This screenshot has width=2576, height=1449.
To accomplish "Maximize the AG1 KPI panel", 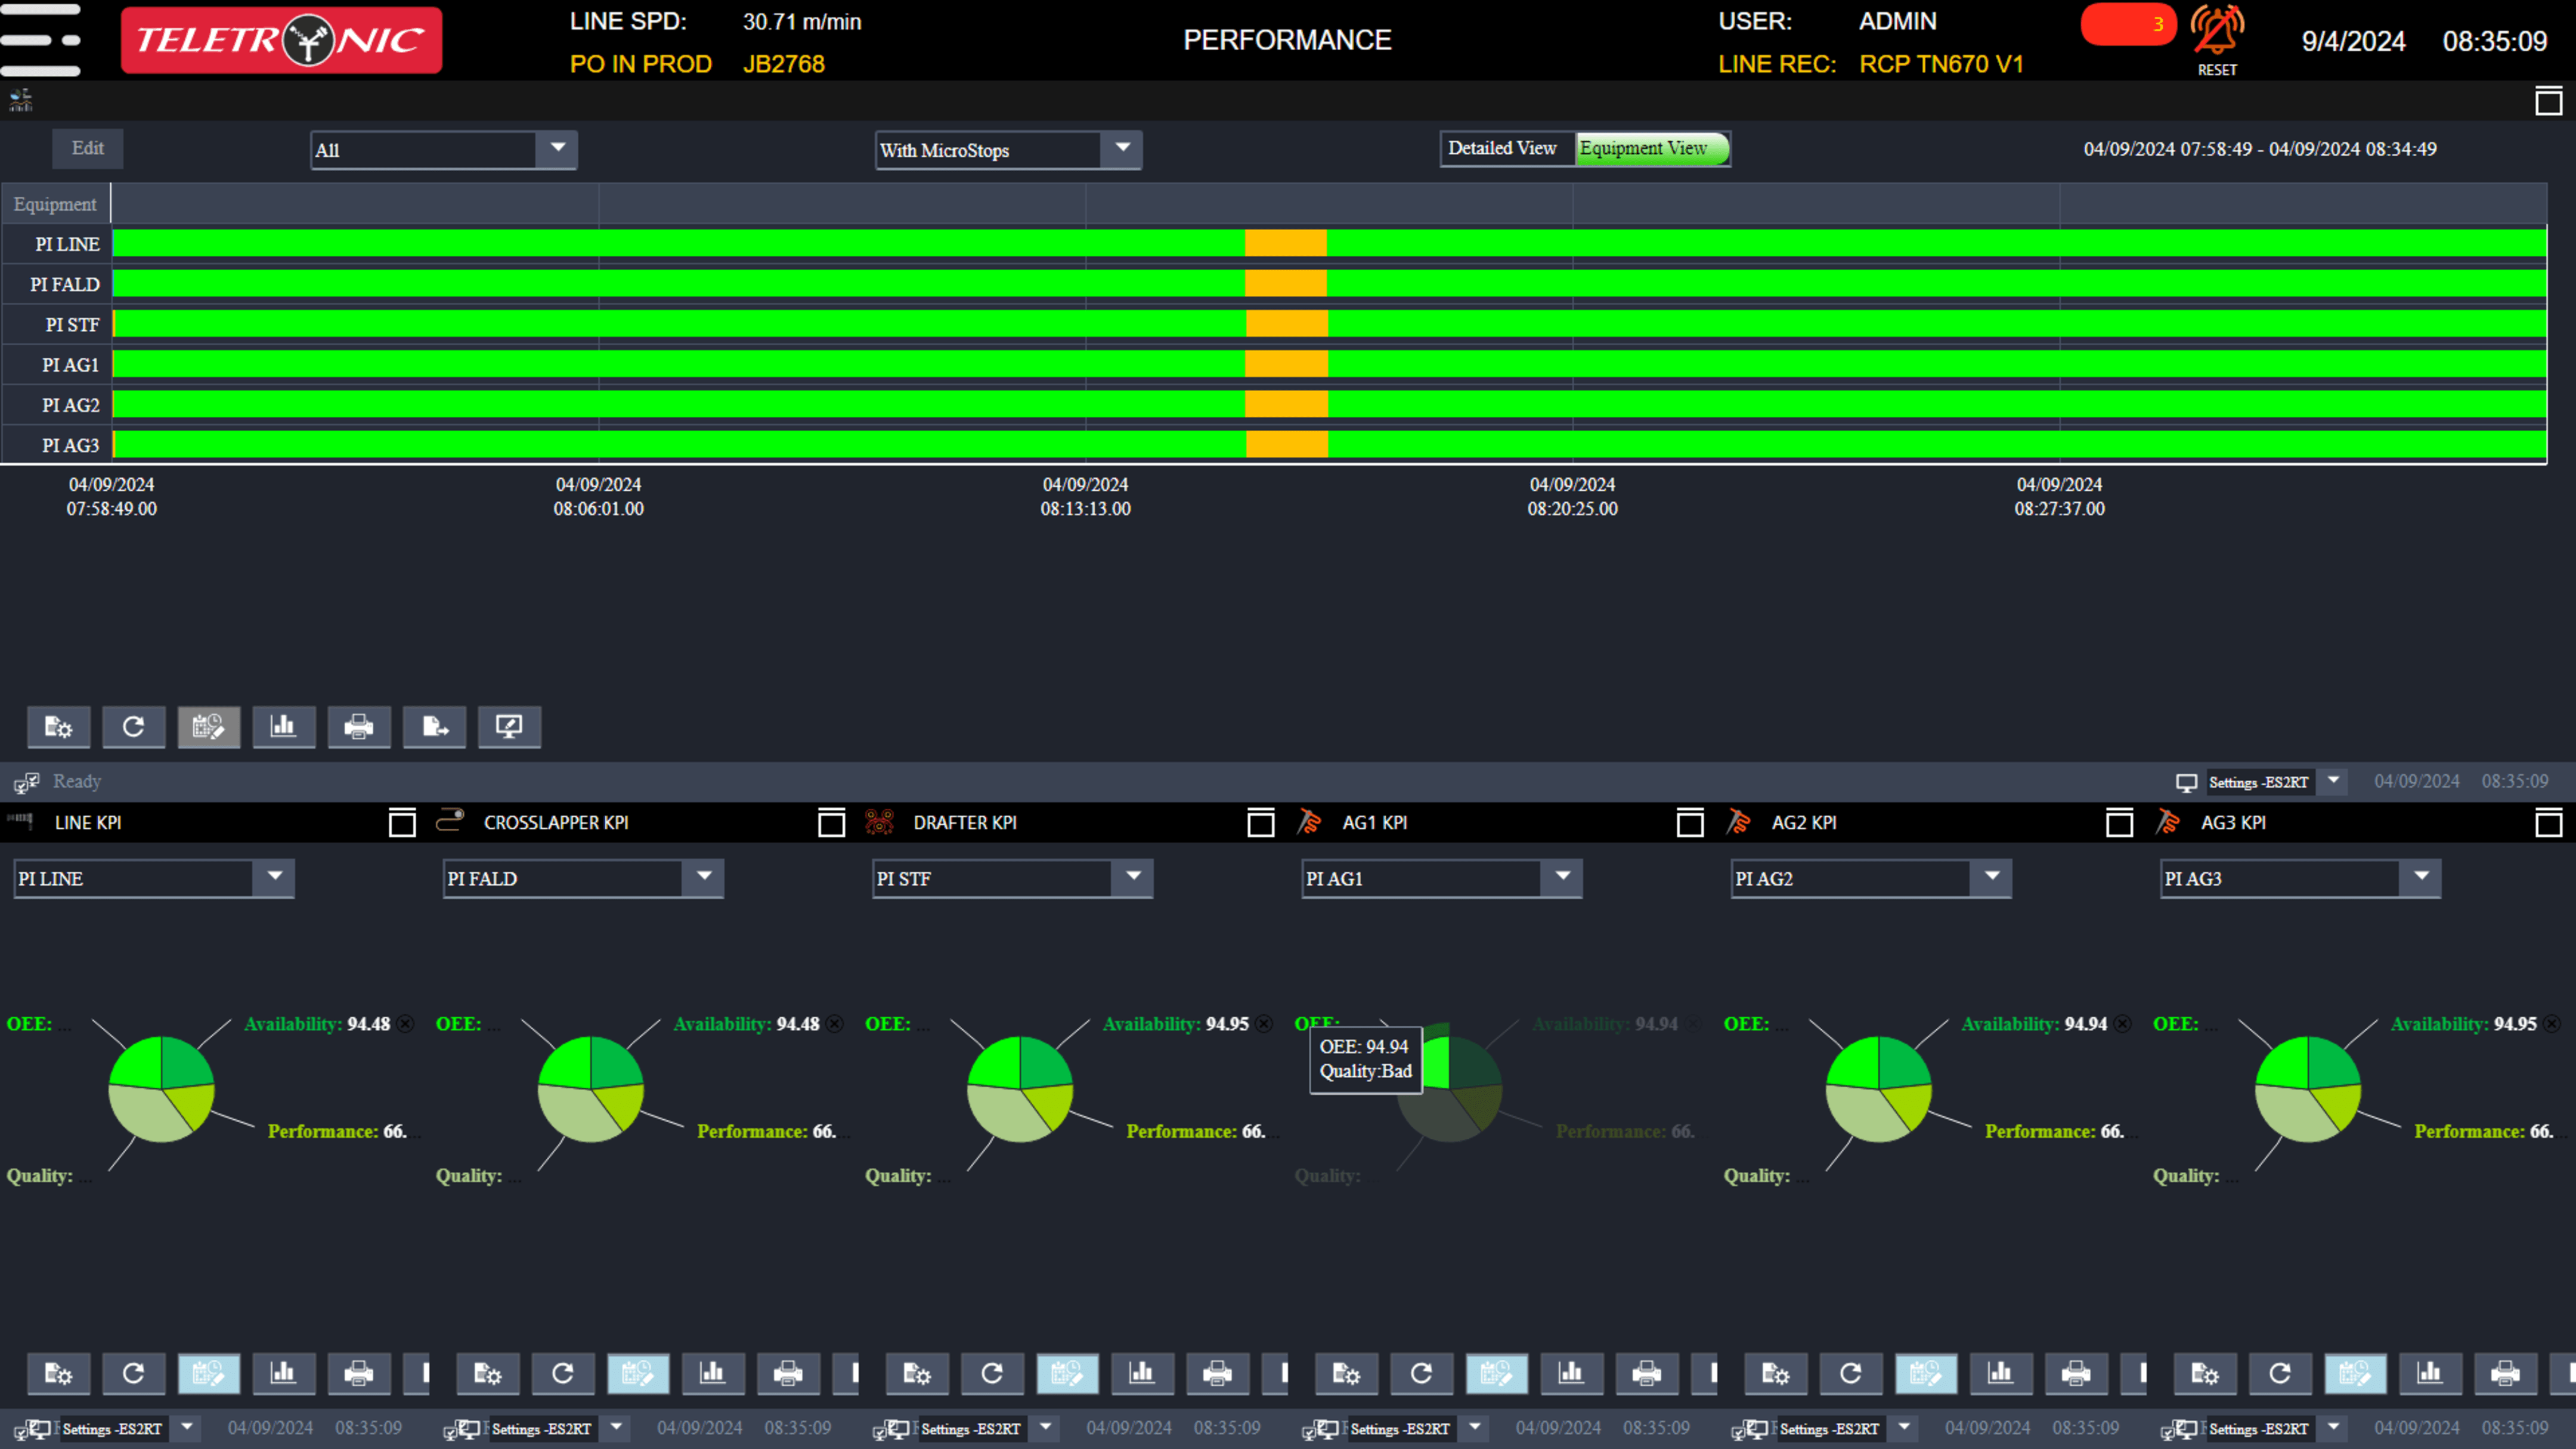I will (1690, 823).
